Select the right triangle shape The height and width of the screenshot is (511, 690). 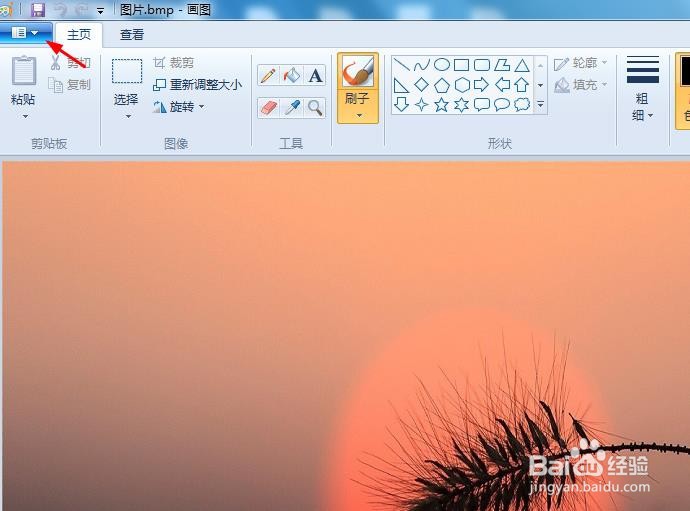pos(401,85)
